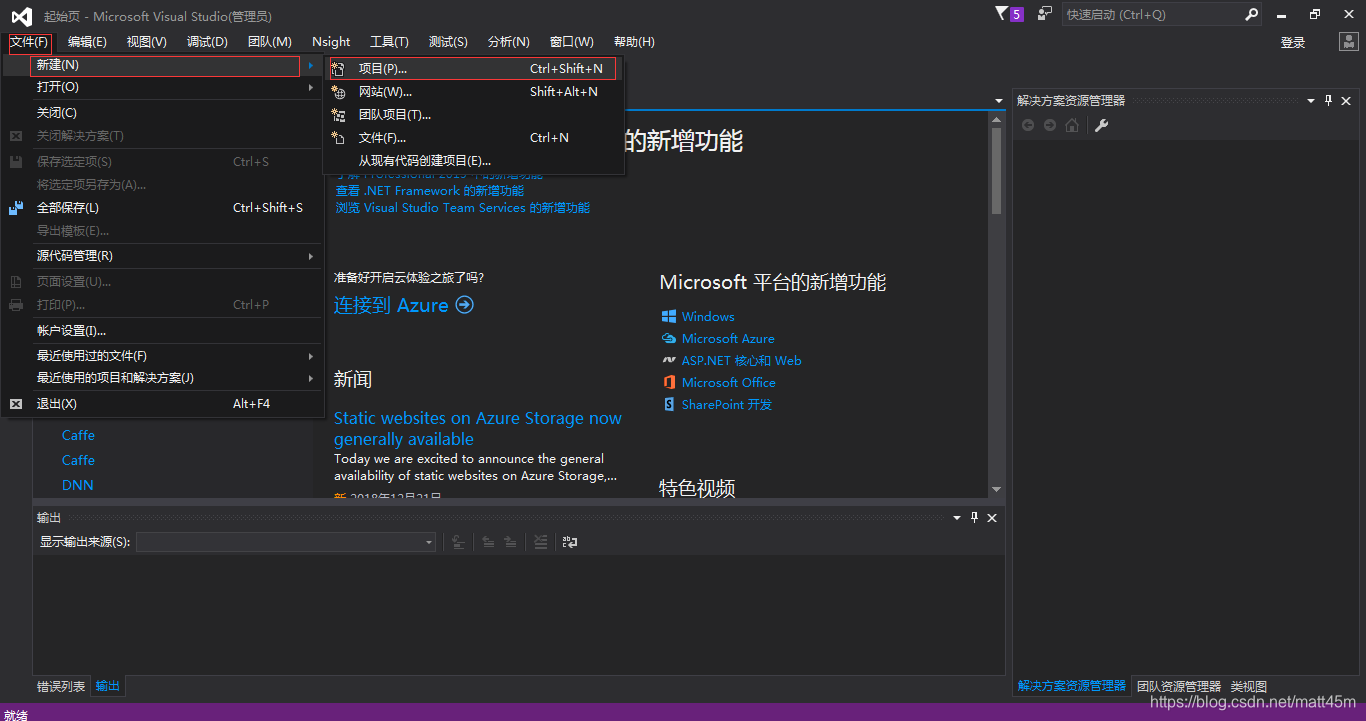The image size is (1366, 721).
Task: Open the View (视图) menu
Action: (146, 42)
